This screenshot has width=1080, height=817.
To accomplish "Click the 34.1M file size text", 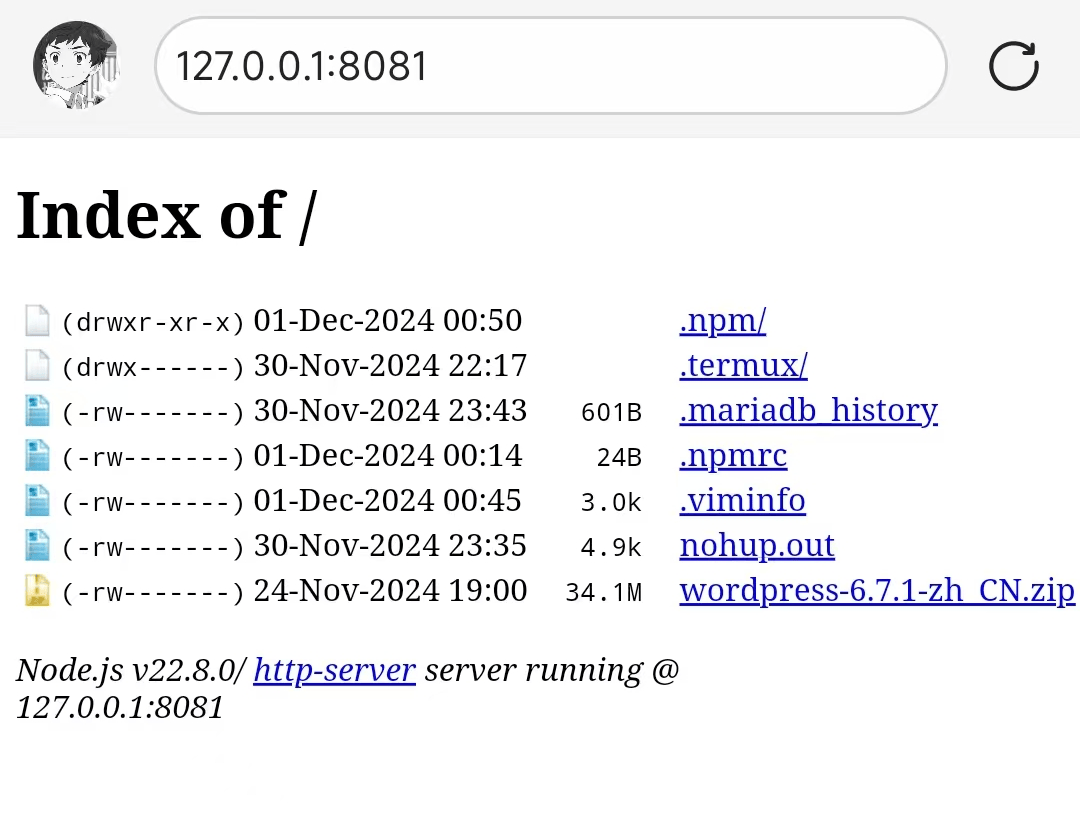I will [603, 593].
